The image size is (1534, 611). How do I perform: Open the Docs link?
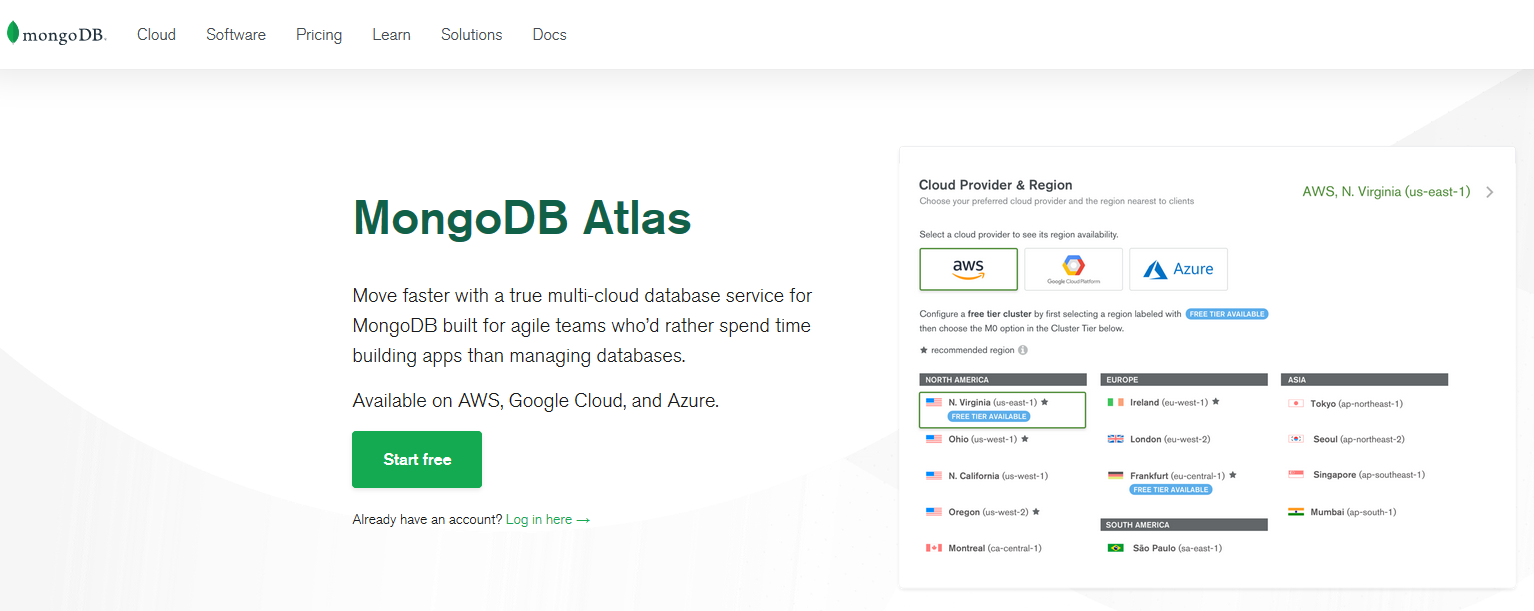pyautogui.click(x=549, y=35)
